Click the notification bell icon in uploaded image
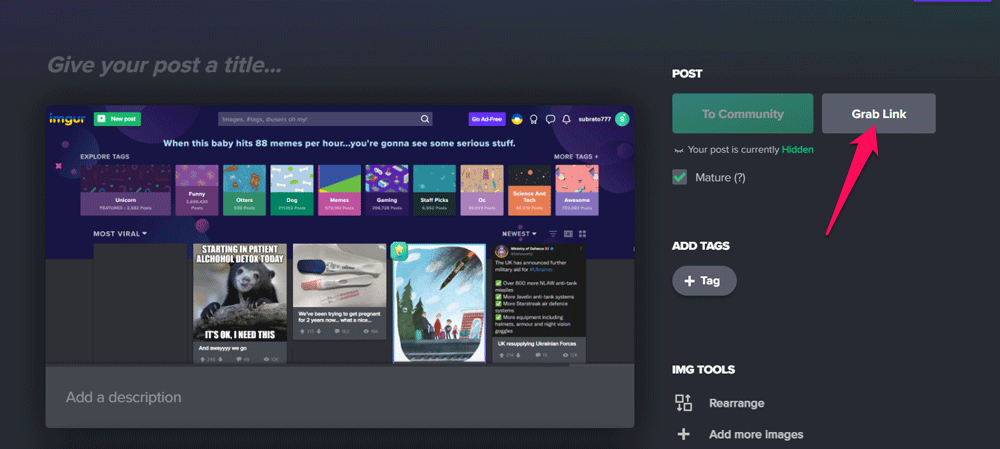The height and width of the screenshot is (449, 1000). [x=566, y=119]
